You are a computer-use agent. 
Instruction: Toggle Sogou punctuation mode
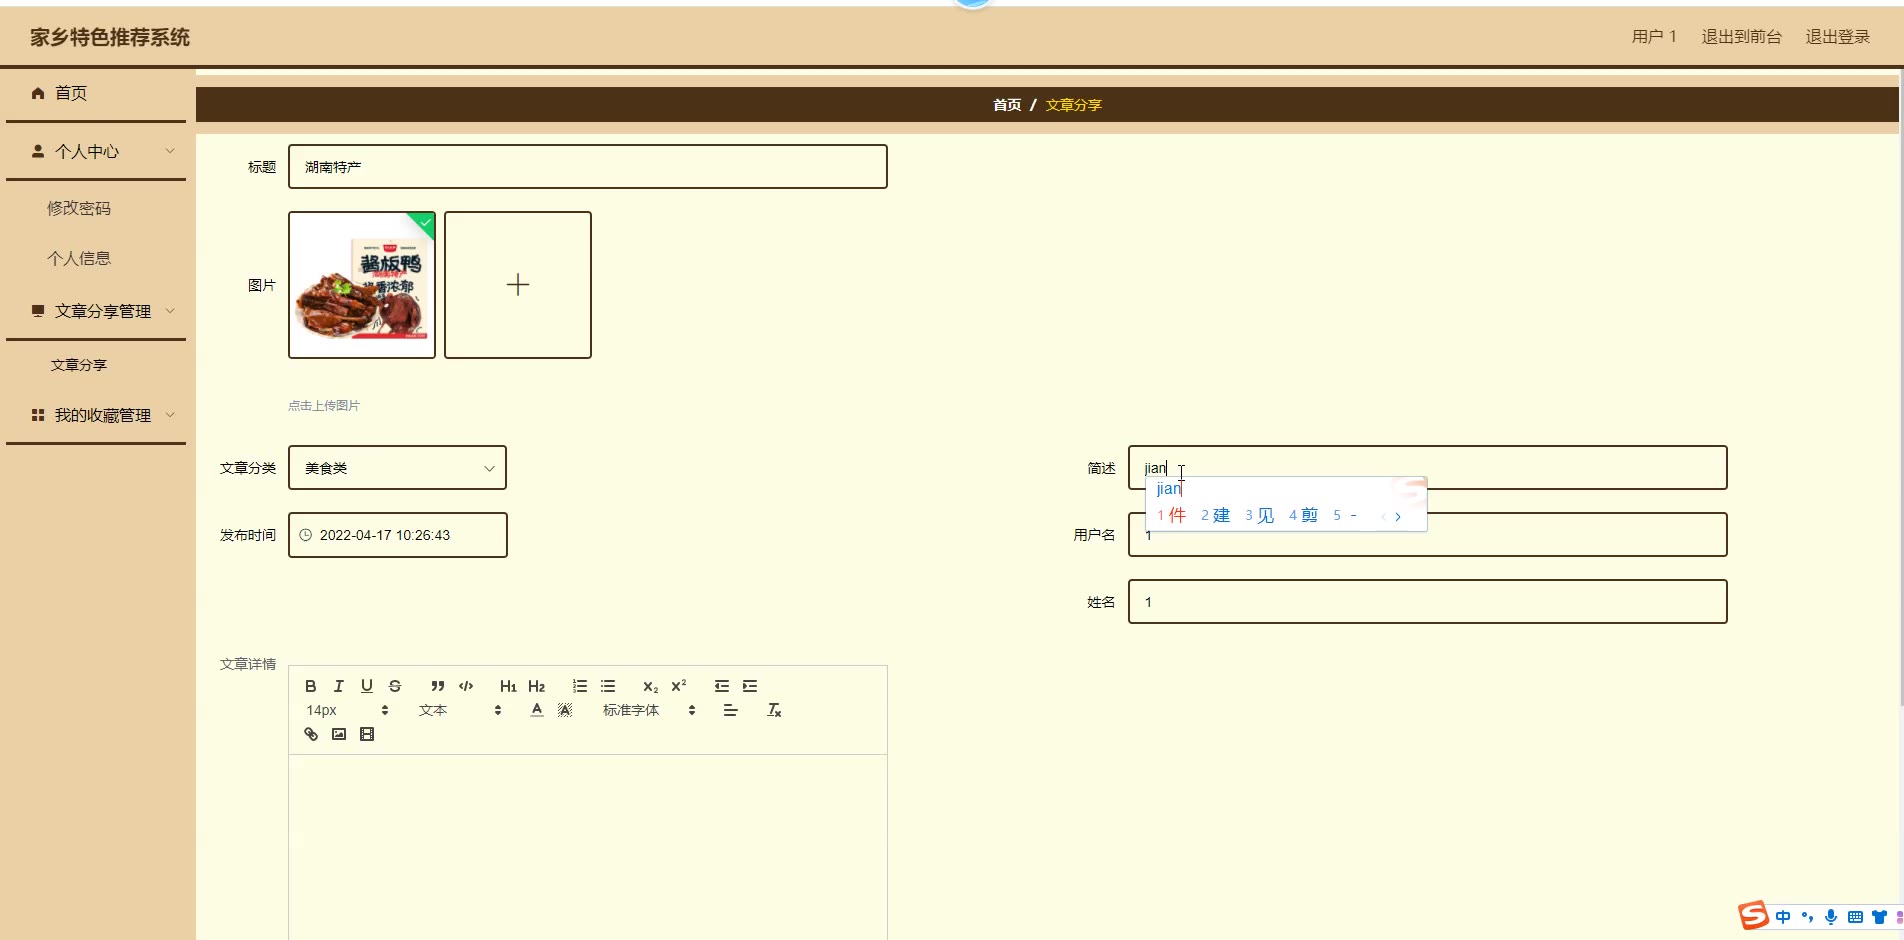coord(1807,917)
